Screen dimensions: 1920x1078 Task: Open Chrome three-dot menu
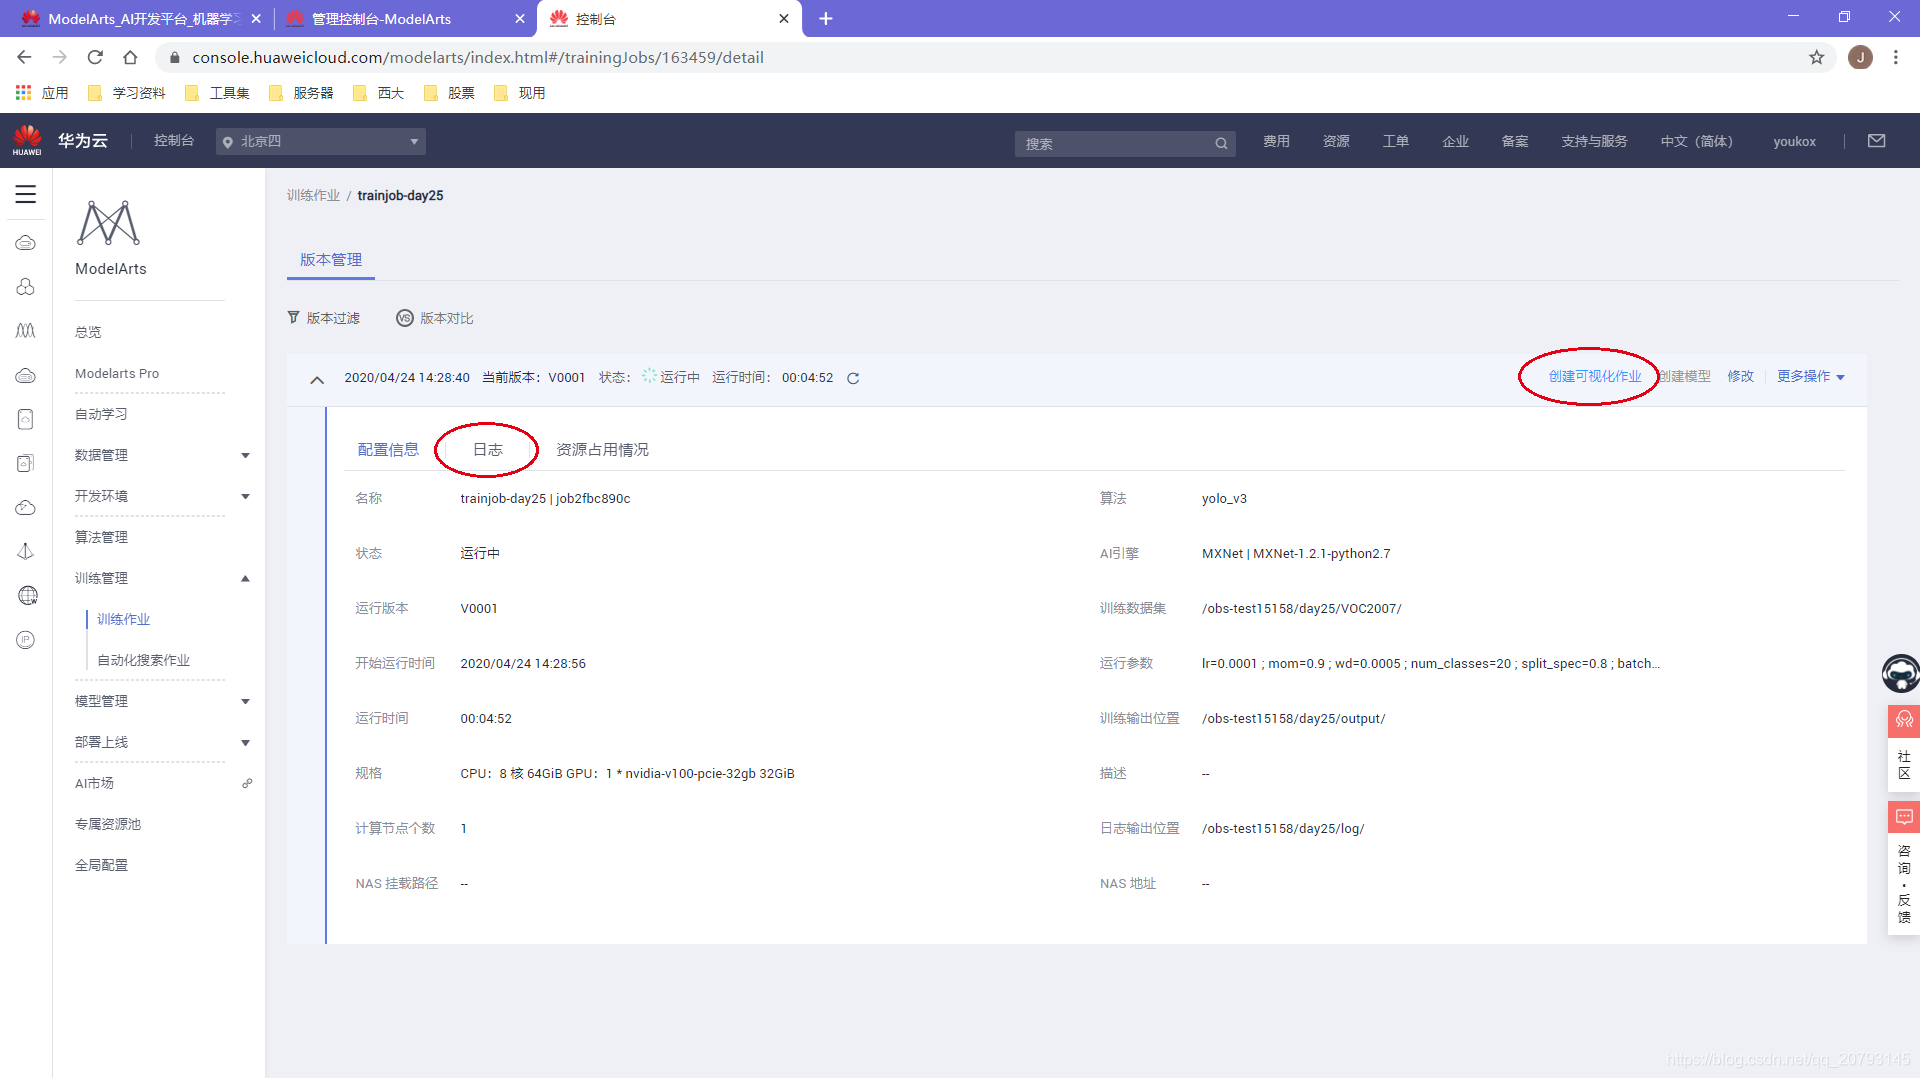point(1896,57)
